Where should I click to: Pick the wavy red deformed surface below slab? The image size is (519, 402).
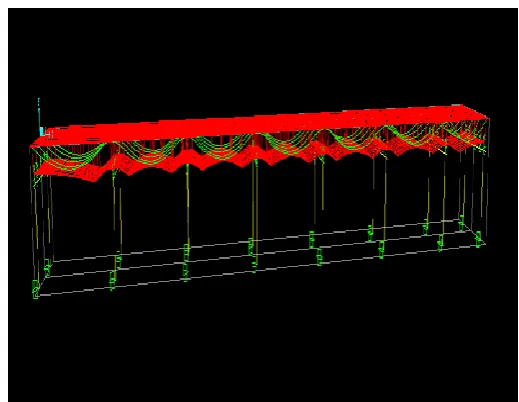[258, 157]
